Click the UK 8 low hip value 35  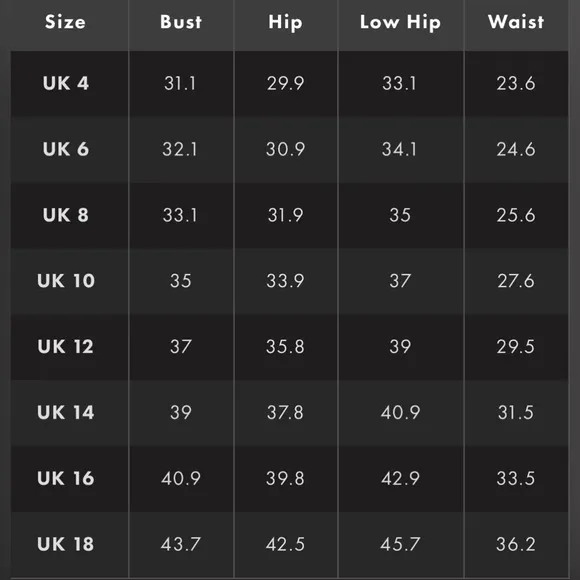[x=400, y=215]
